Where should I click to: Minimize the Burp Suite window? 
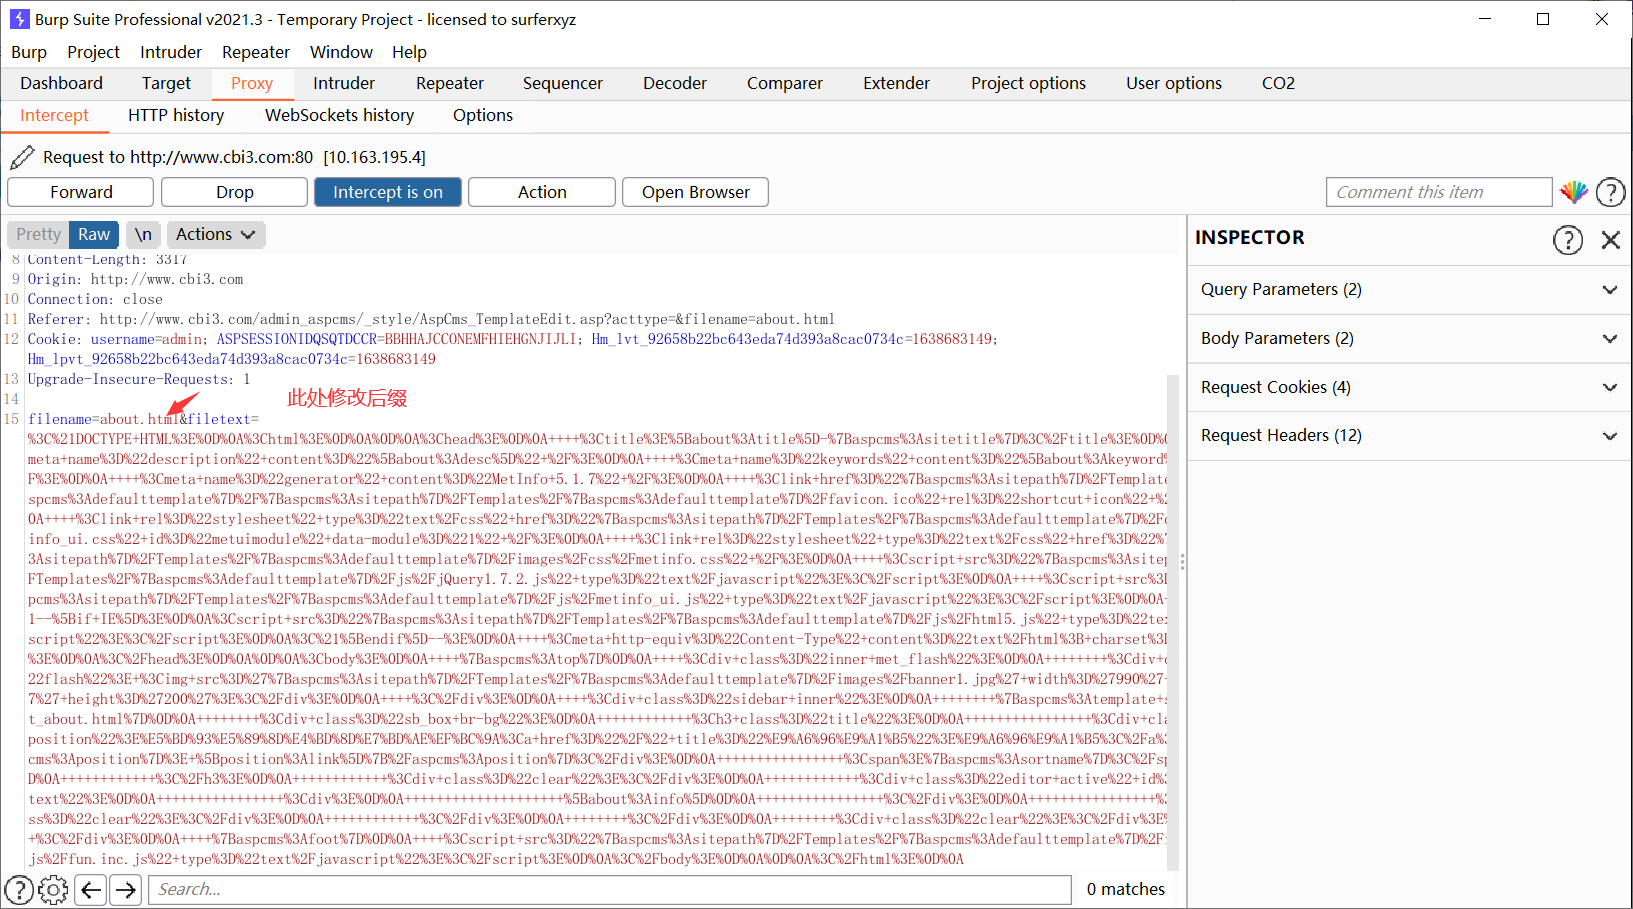(x=1485, y=19)
